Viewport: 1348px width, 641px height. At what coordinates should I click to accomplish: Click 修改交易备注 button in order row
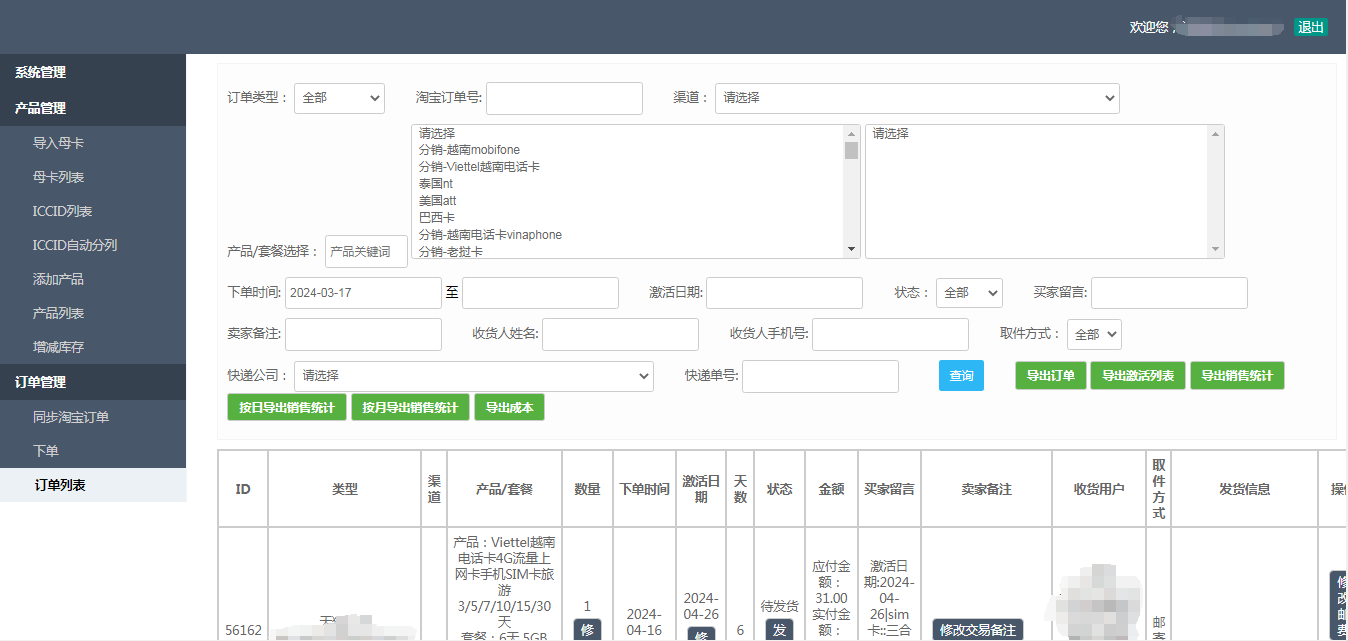(977, 630)
